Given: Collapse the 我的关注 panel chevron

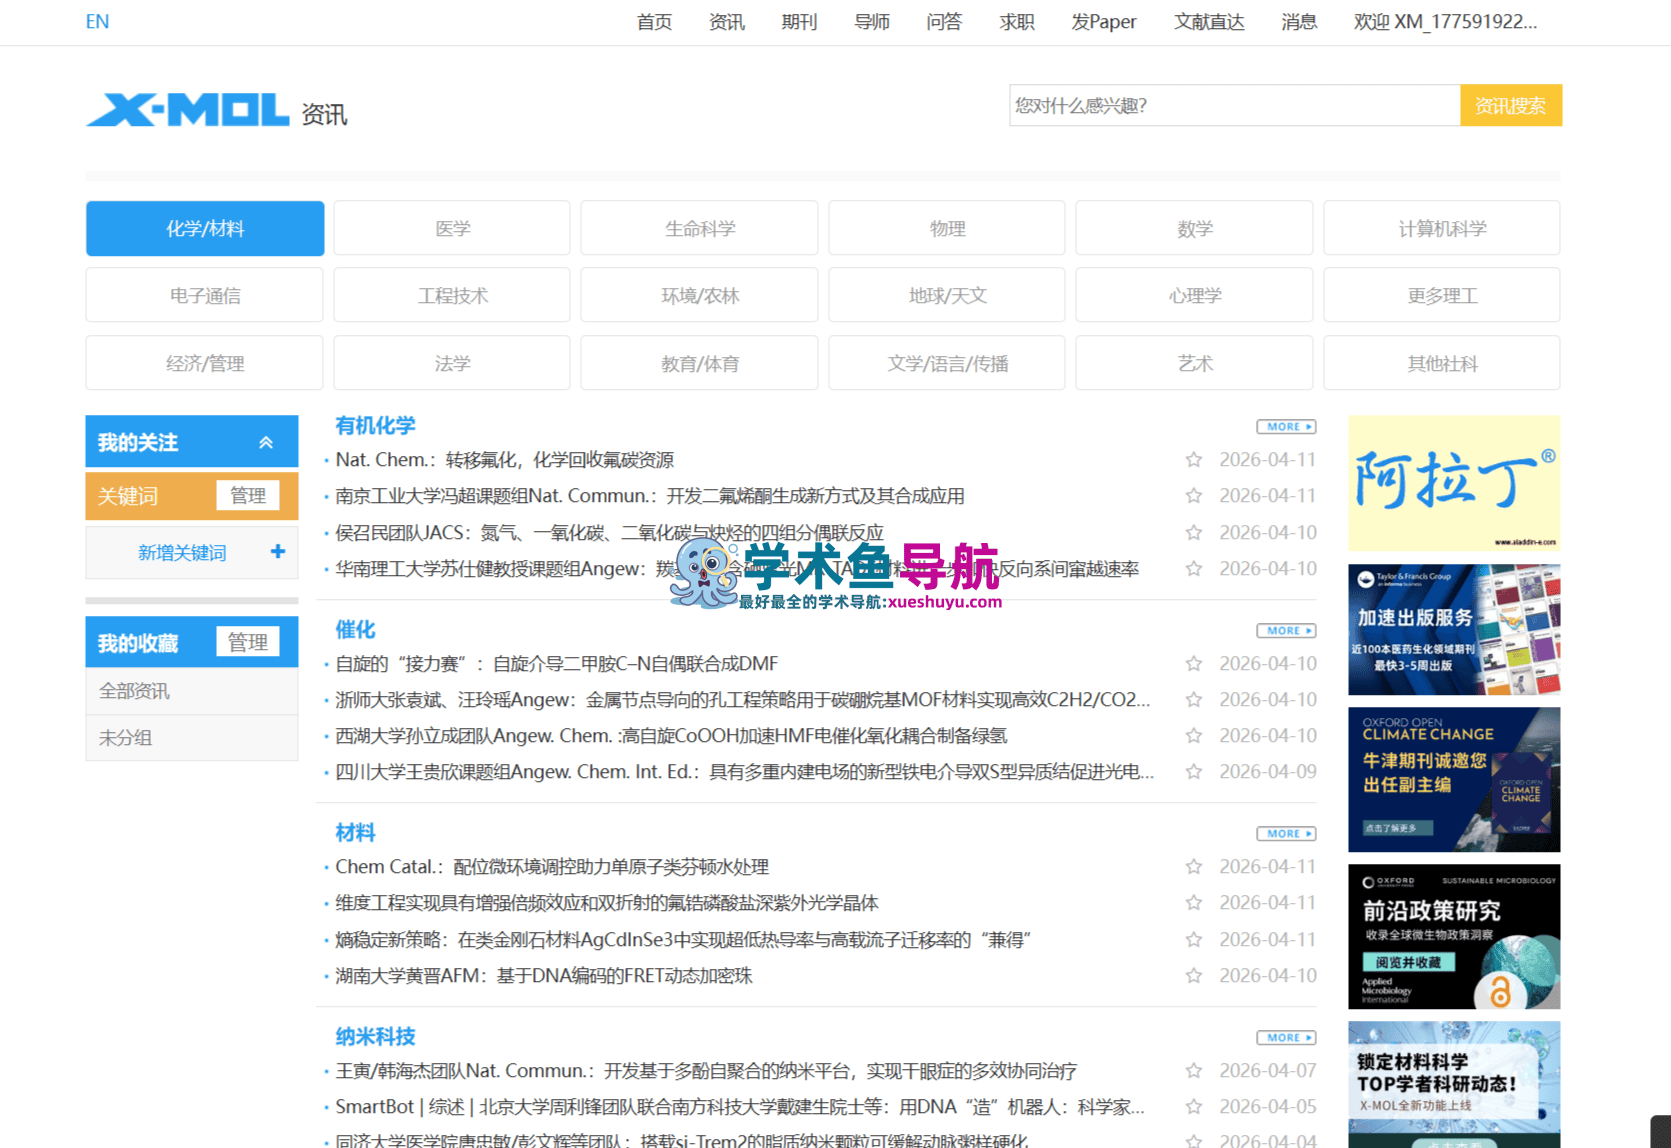Looking at the screenshot, I should [266, 443].
